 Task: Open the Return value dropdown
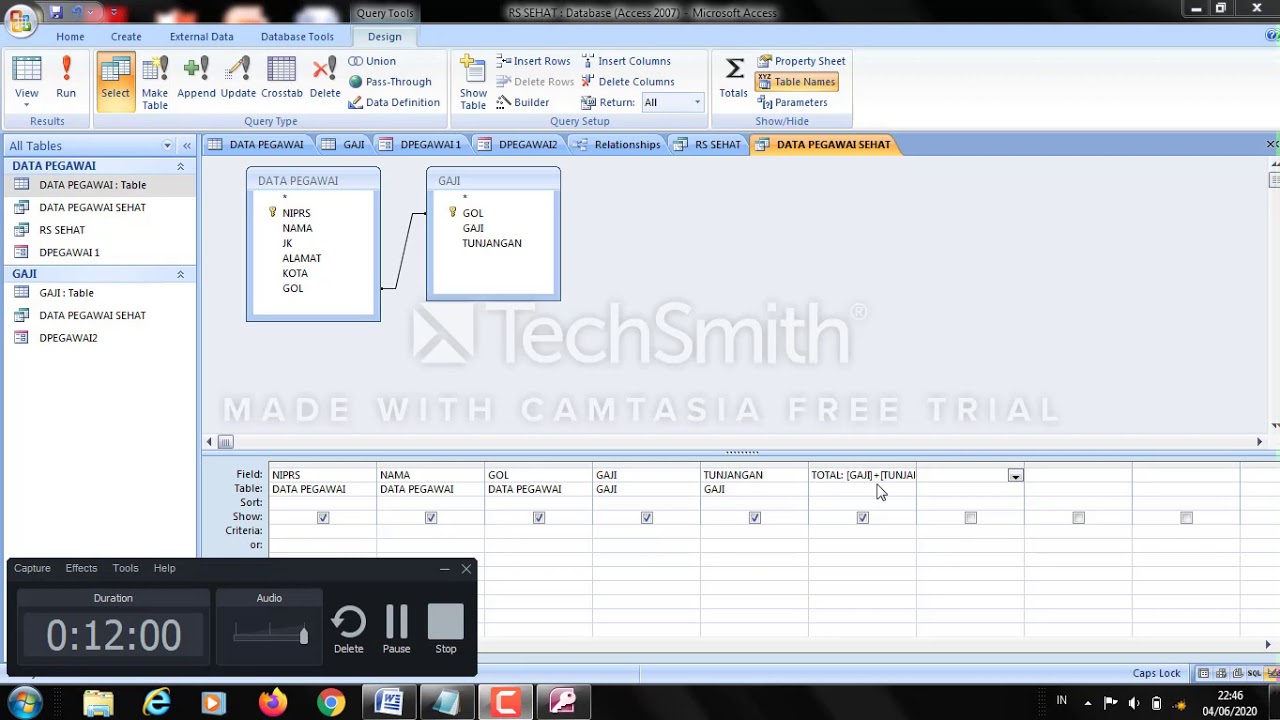(x=697, y=102)
